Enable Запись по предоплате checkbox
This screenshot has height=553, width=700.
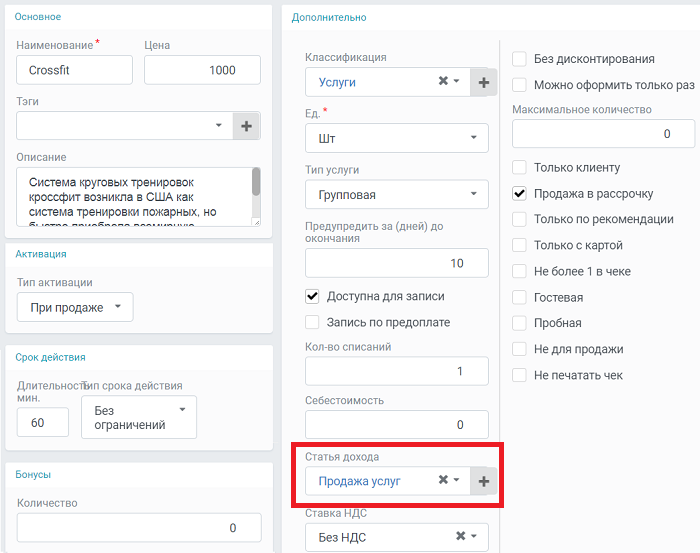point(312,322)
